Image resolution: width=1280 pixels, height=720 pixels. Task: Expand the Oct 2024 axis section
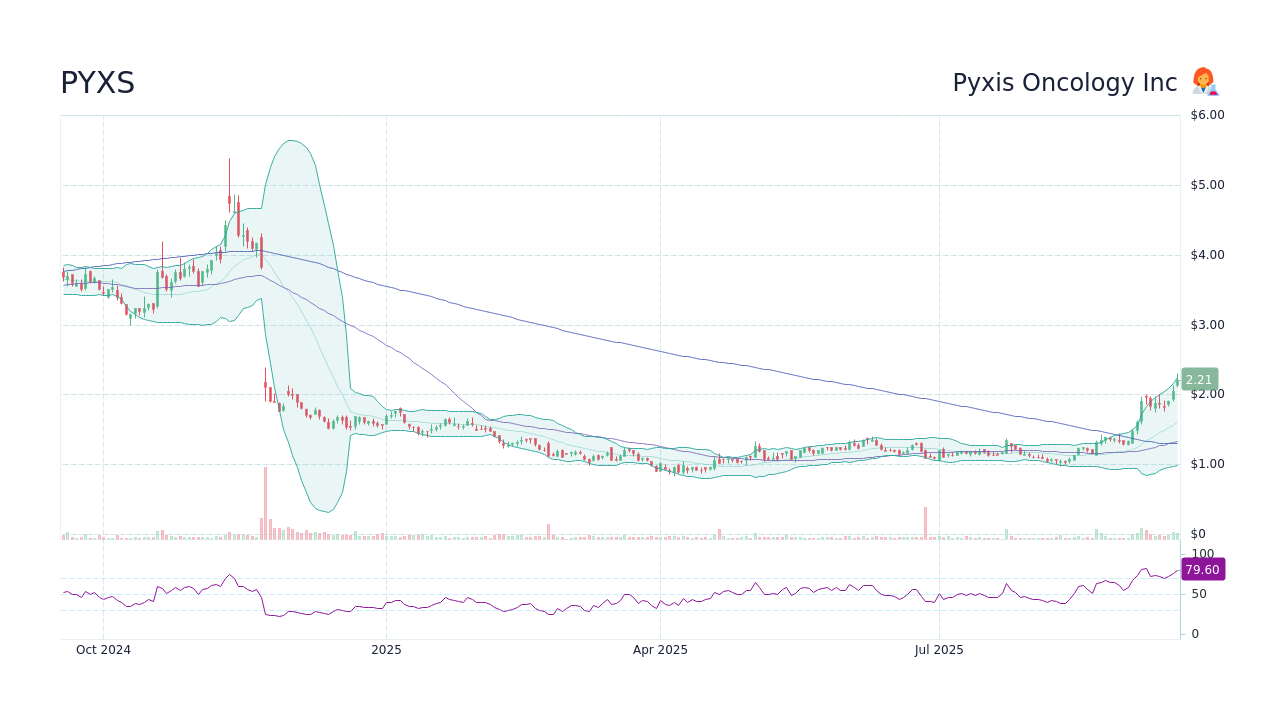click(x=103, y=649)
